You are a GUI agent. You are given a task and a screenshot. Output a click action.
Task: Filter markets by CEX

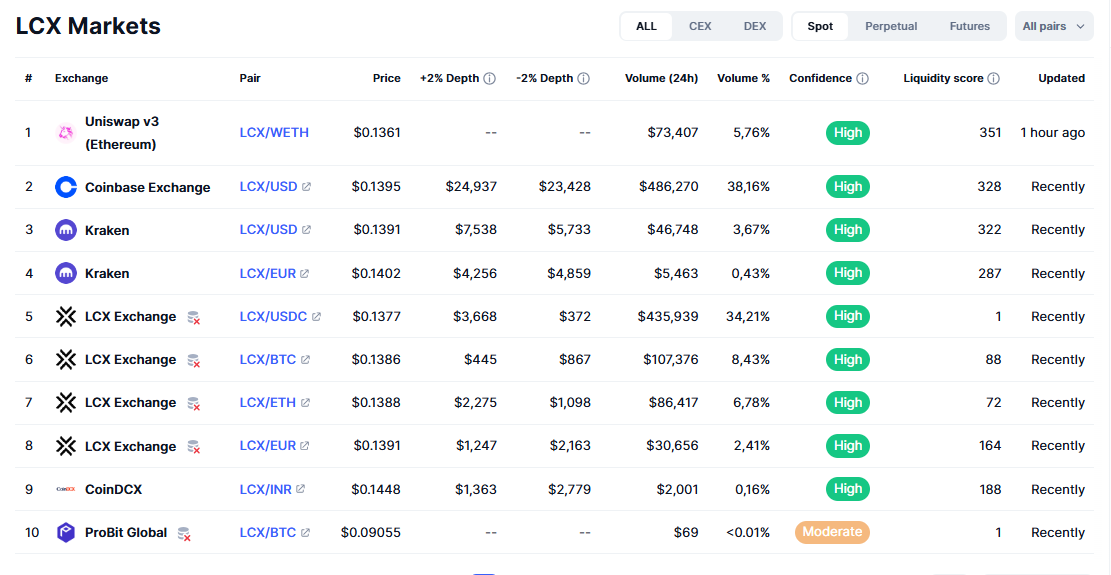700,26
